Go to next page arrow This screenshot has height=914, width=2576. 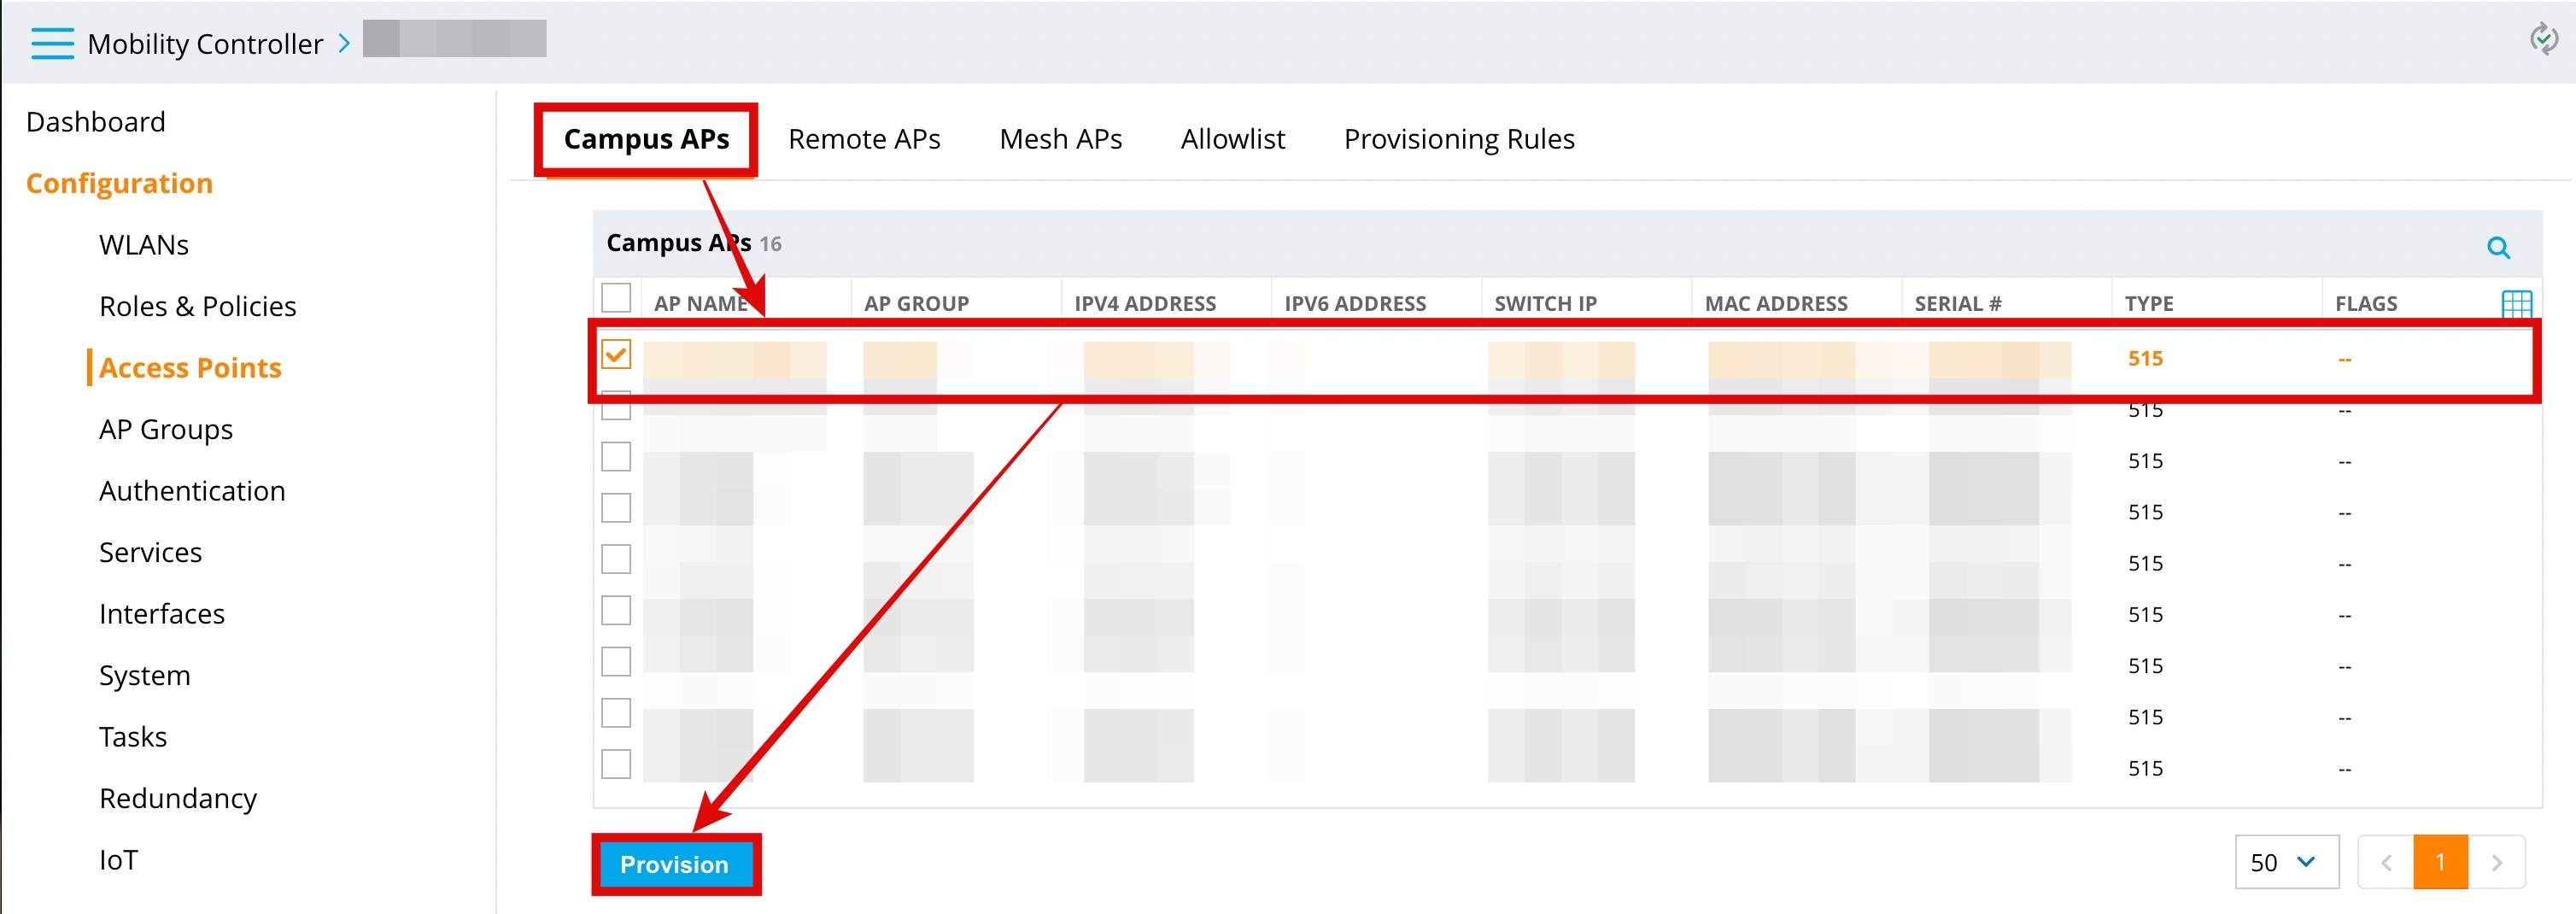(x=2496, y=862)
